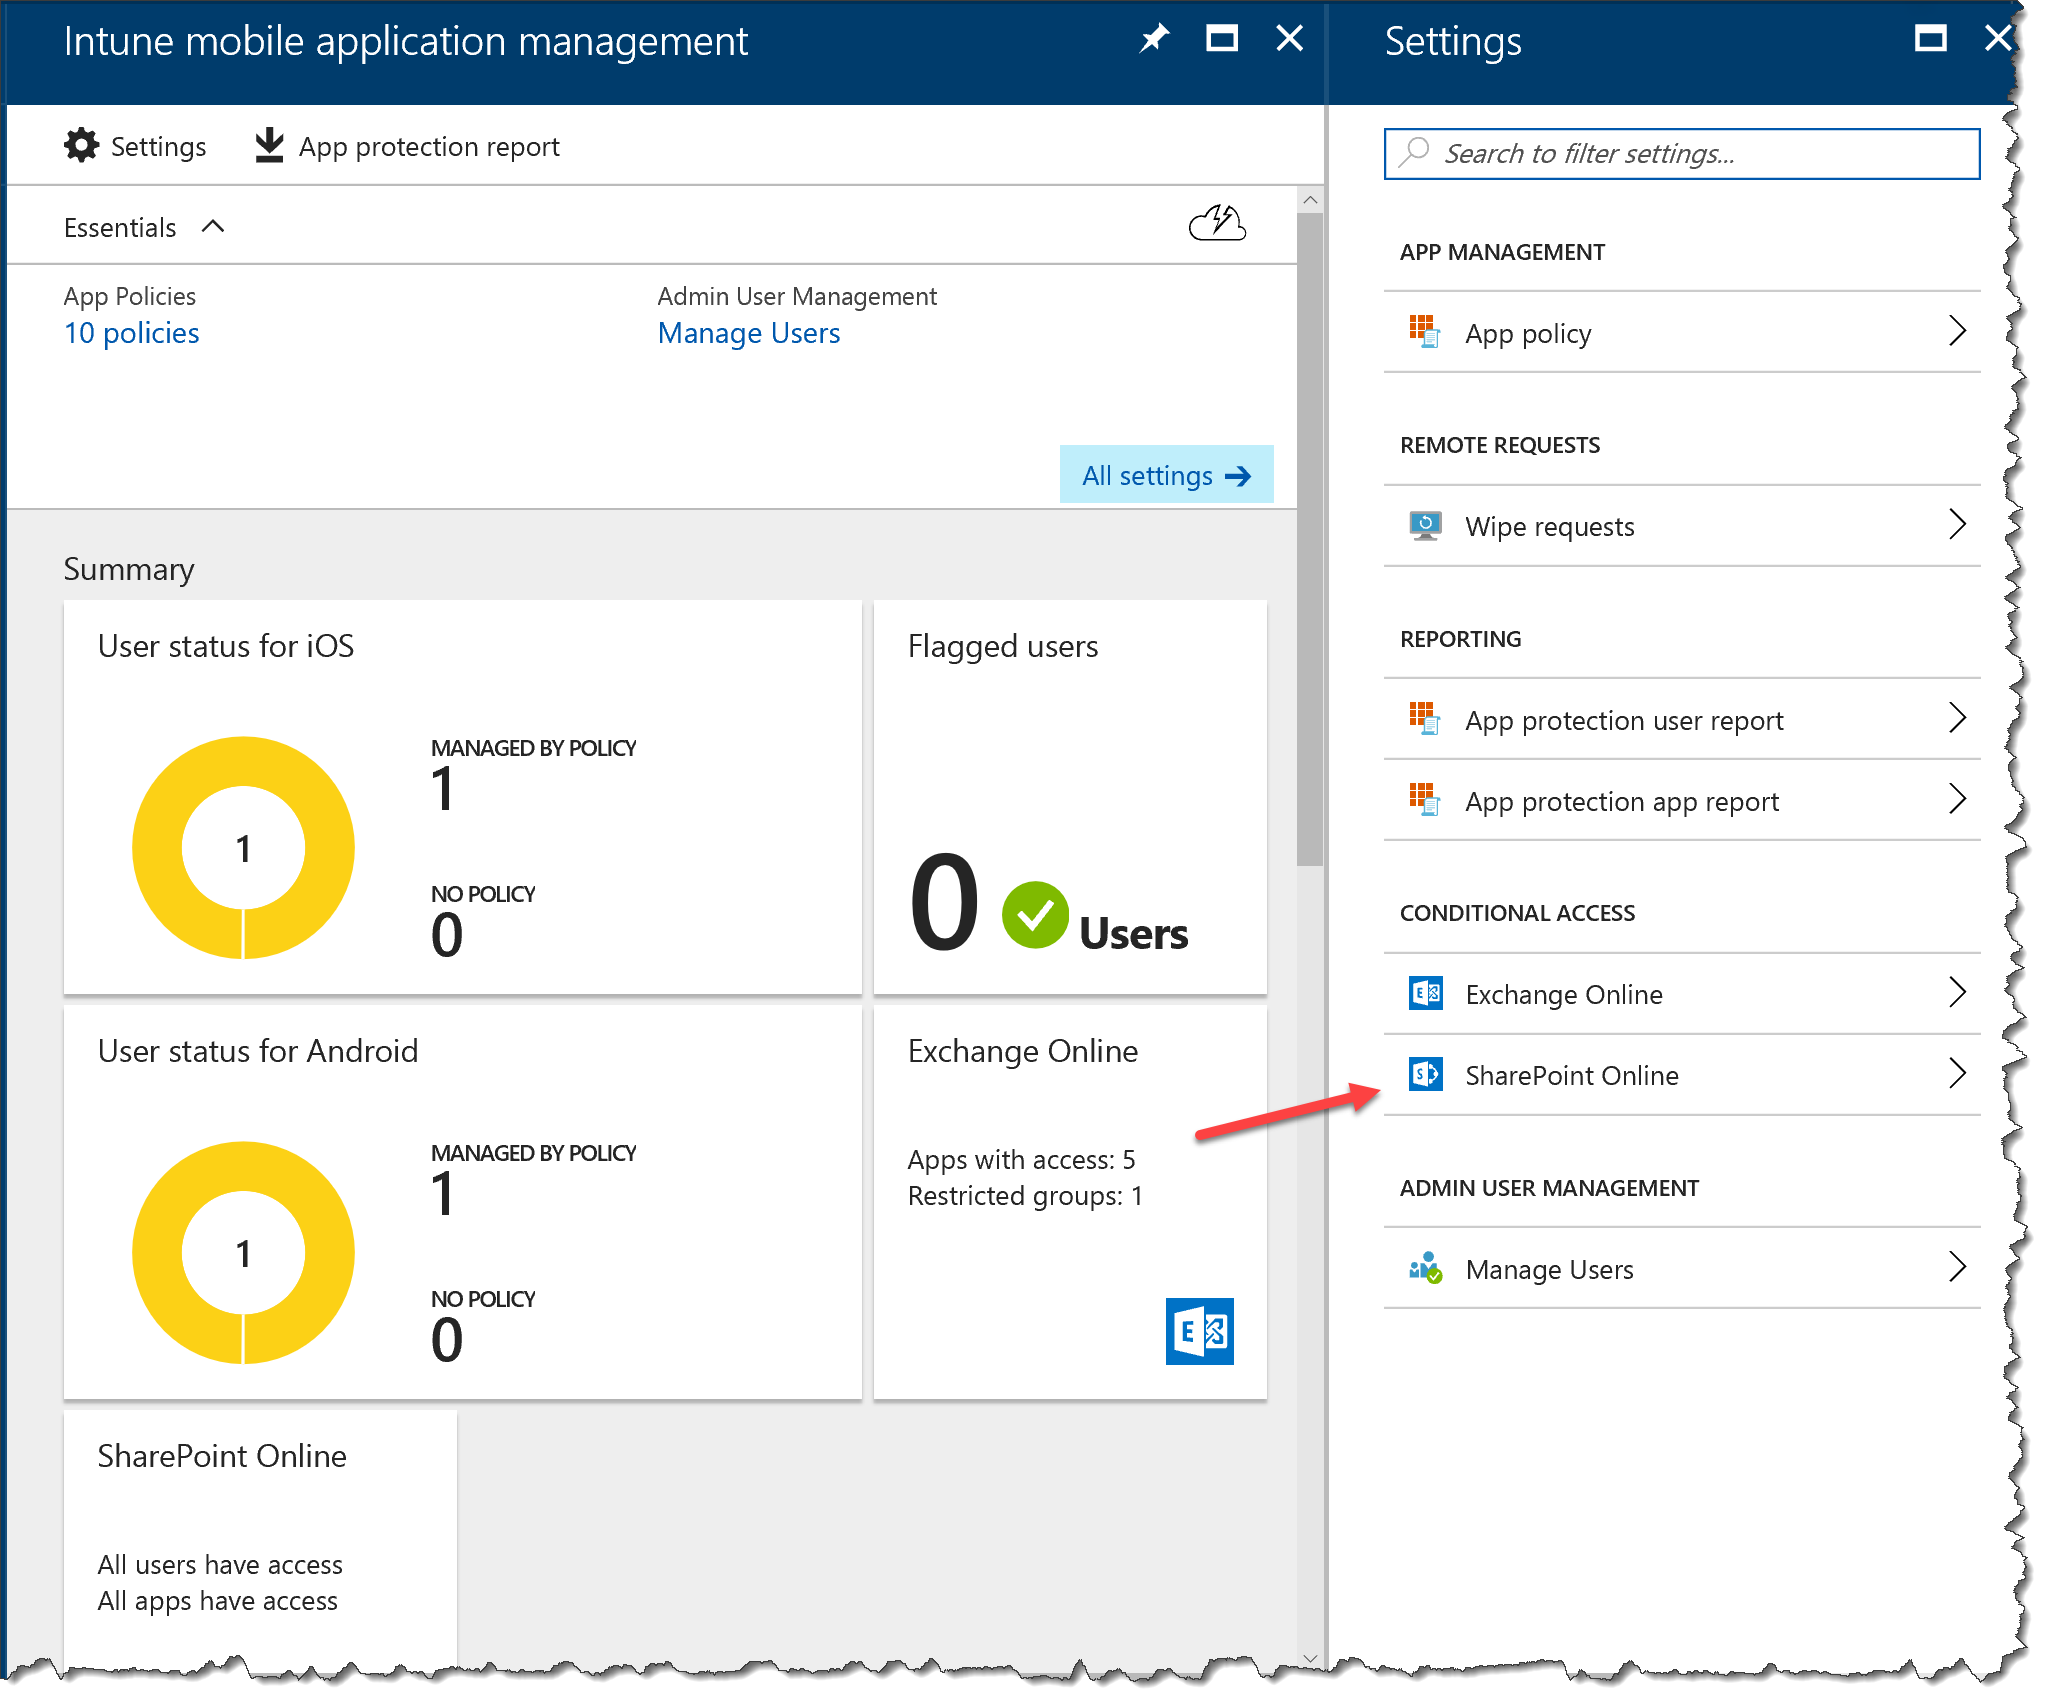Type in the Search to filter settings field
The width and height of the screenshot is (2049, 1703).
1681,153
